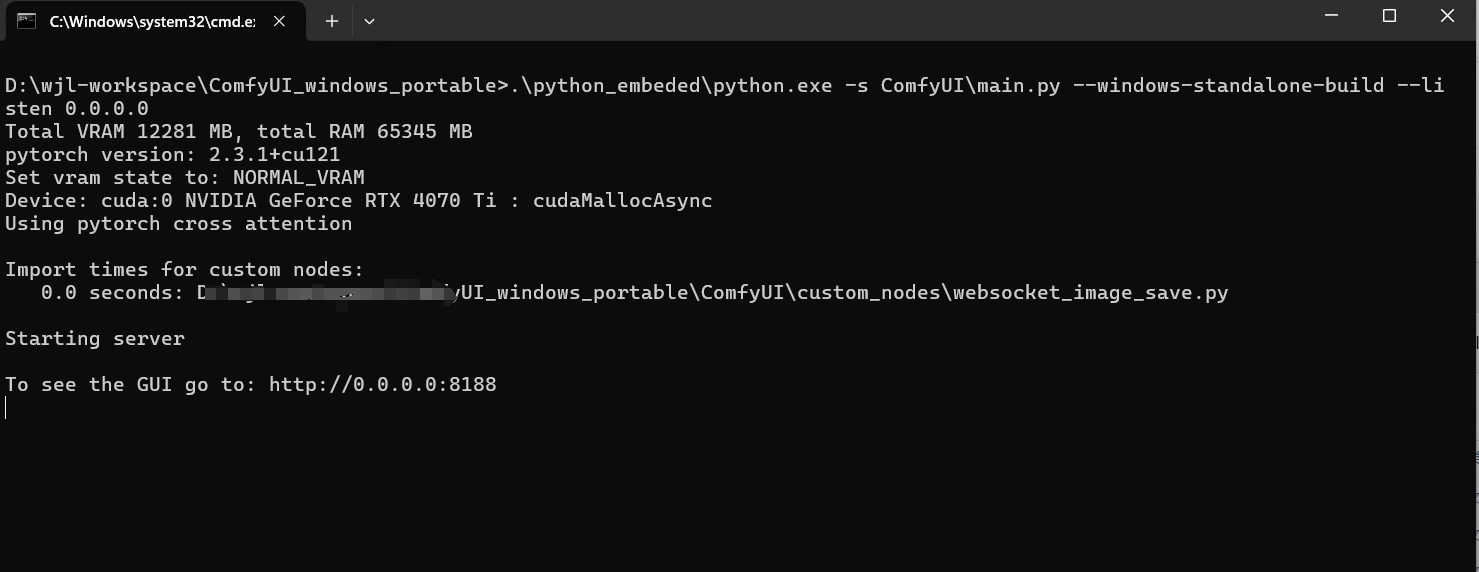This screenshot has height=572, width=1479.
Task: Click the NVIDIA GeForce RTX 4070 Ti device line
Action: click(358, 201)
